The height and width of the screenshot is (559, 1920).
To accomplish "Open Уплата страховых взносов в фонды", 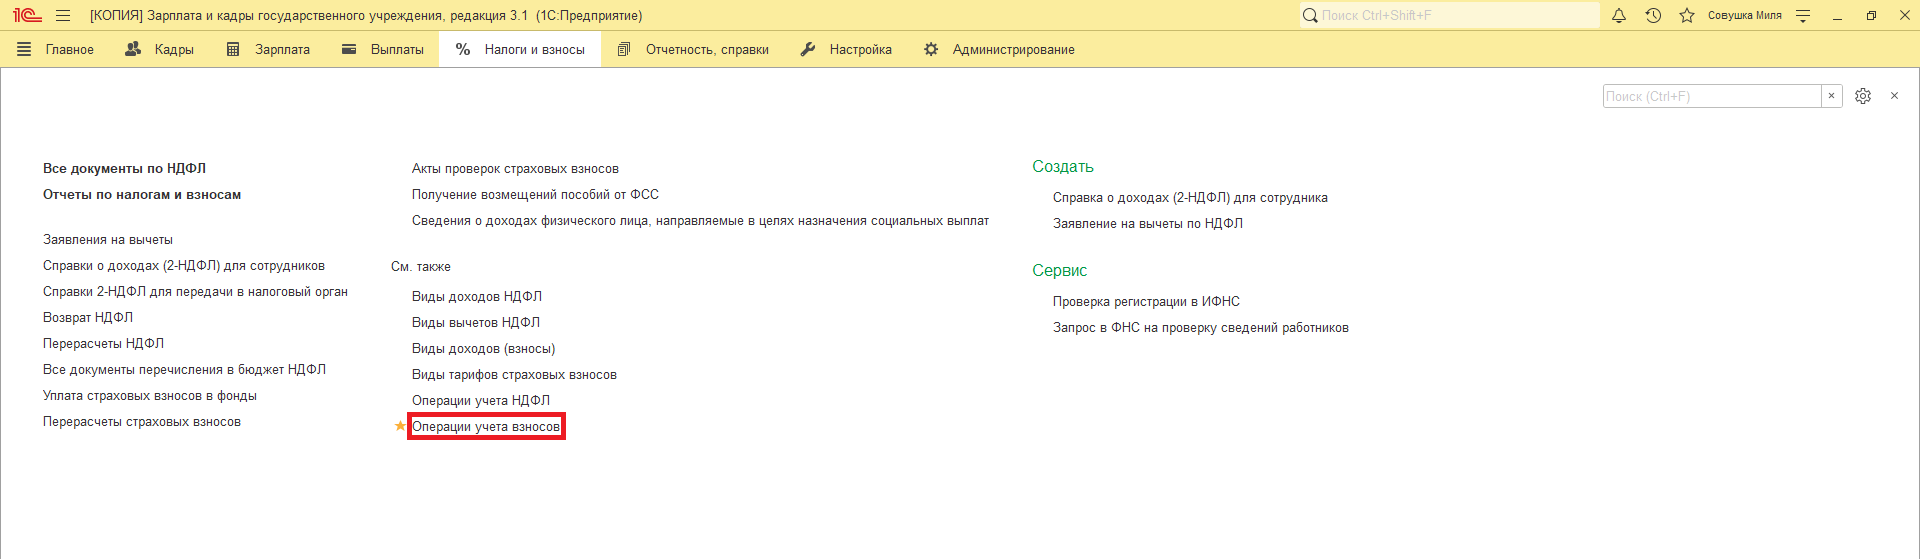I will (x=150, y=395).
